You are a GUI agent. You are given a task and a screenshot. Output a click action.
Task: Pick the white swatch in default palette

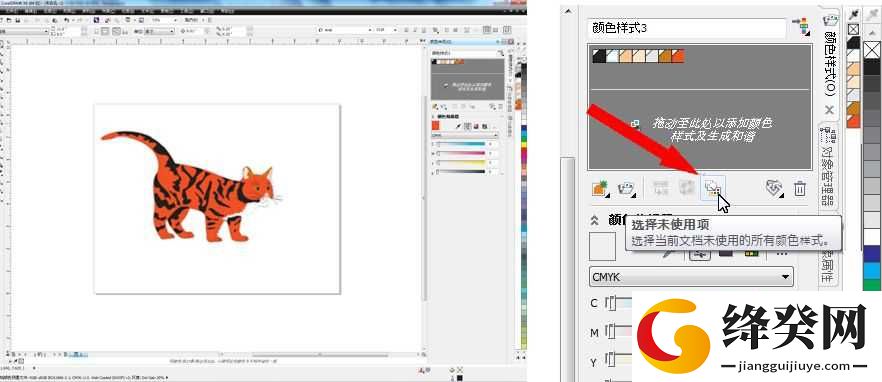[872, 237]
